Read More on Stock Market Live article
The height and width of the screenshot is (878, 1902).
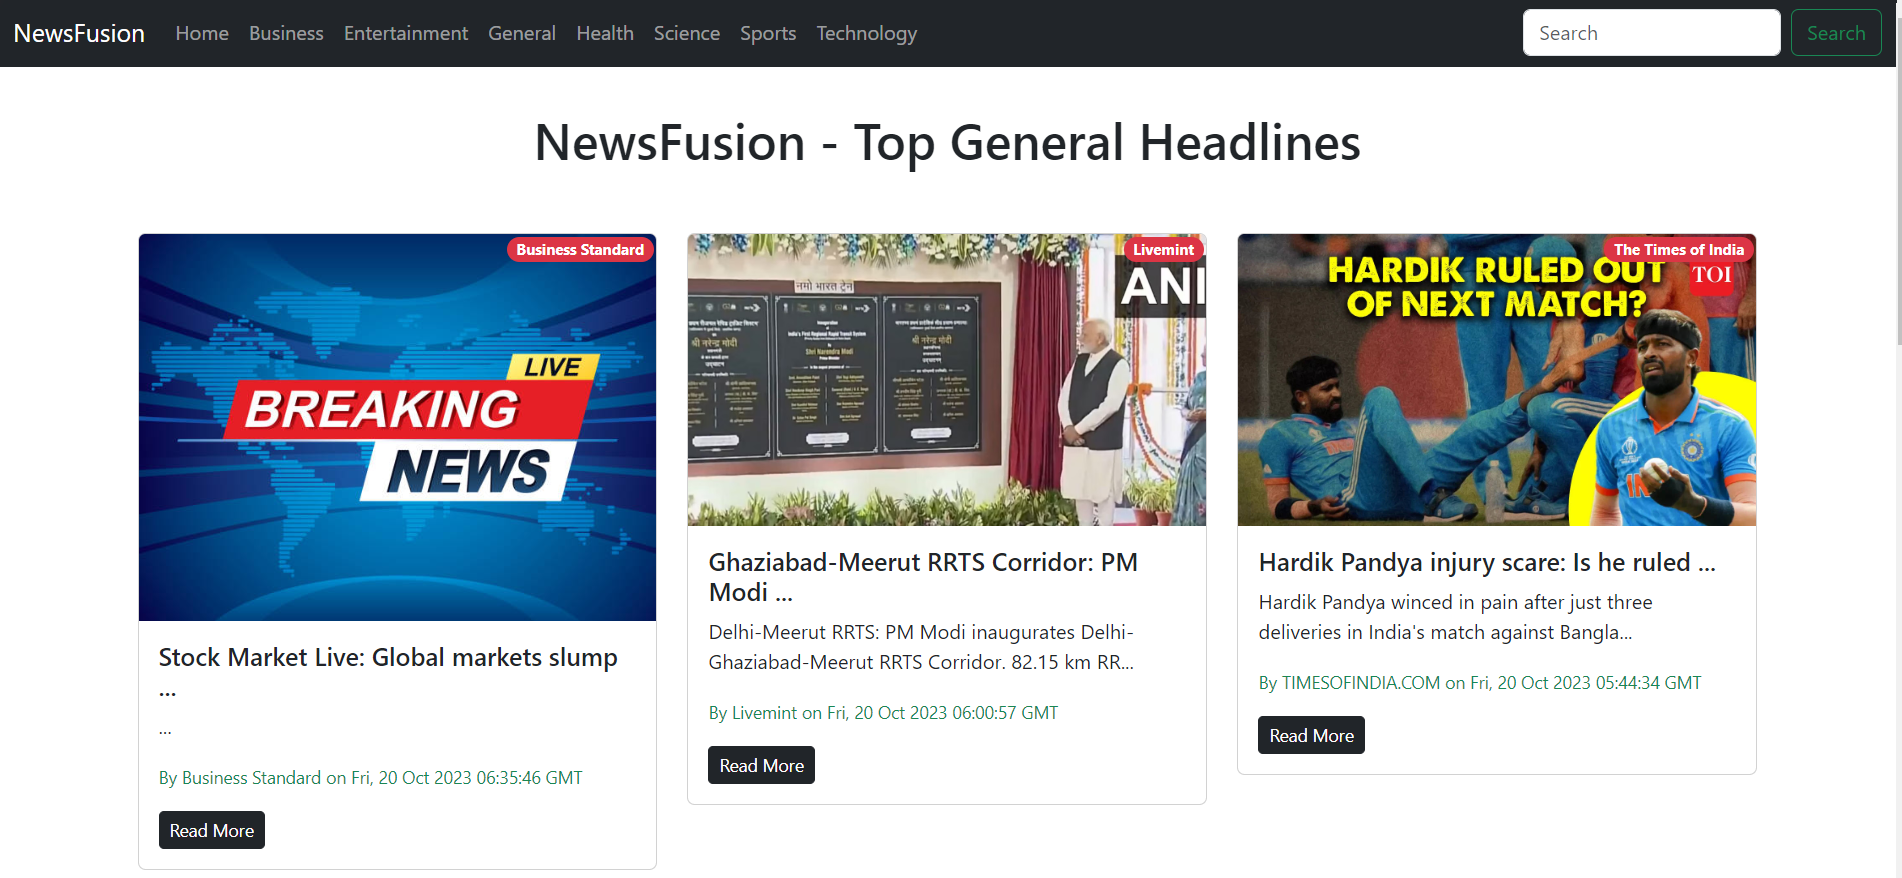(x=211, y=830)
